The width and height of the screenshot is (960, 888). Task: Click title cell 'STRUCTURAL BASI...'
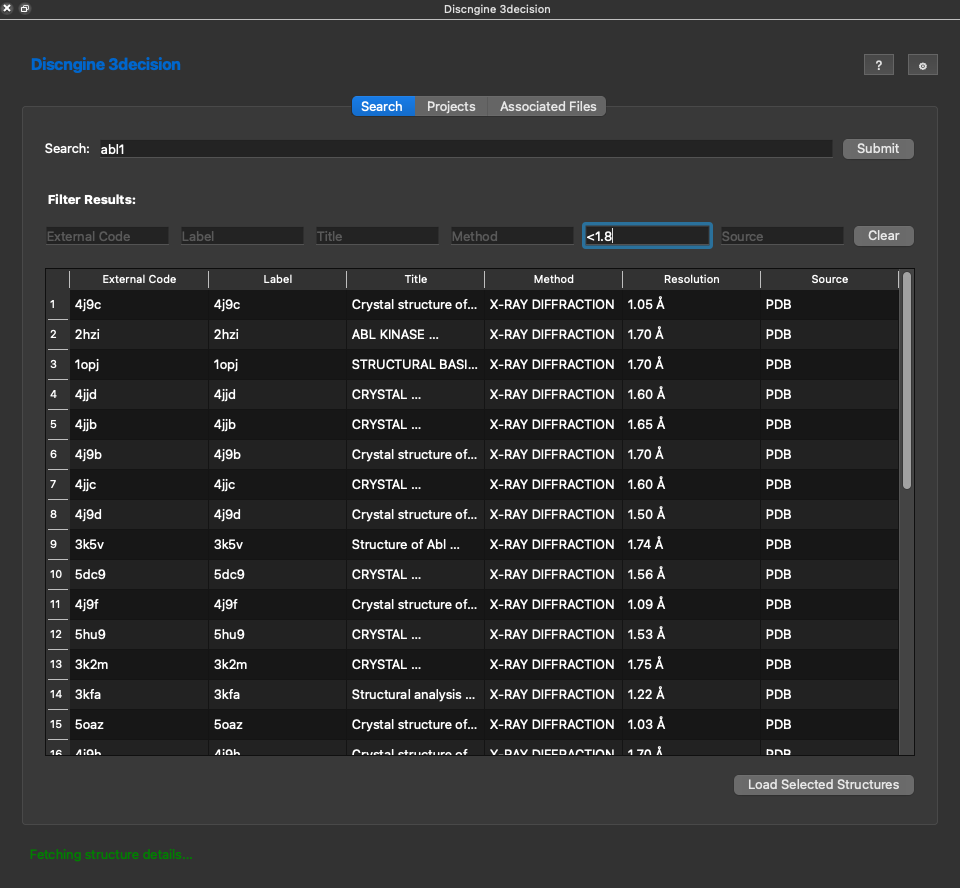(x=416, y=364)
